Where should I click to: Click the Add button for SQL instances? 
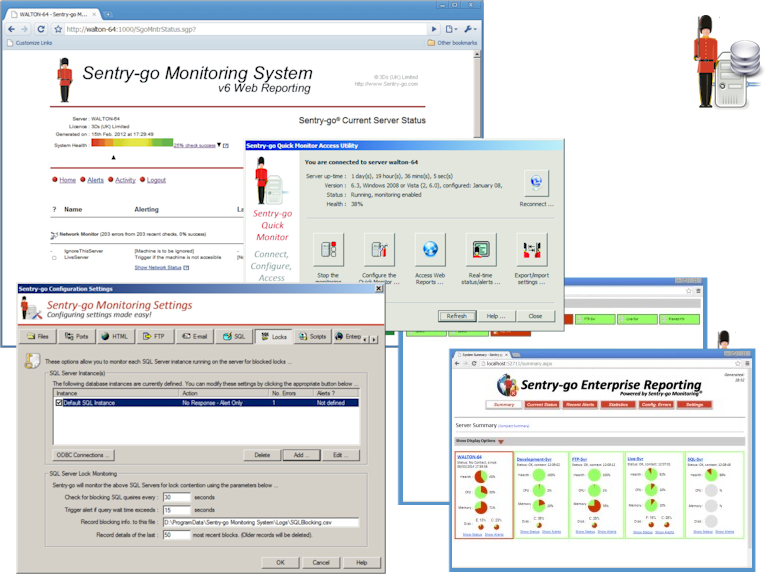301,455
